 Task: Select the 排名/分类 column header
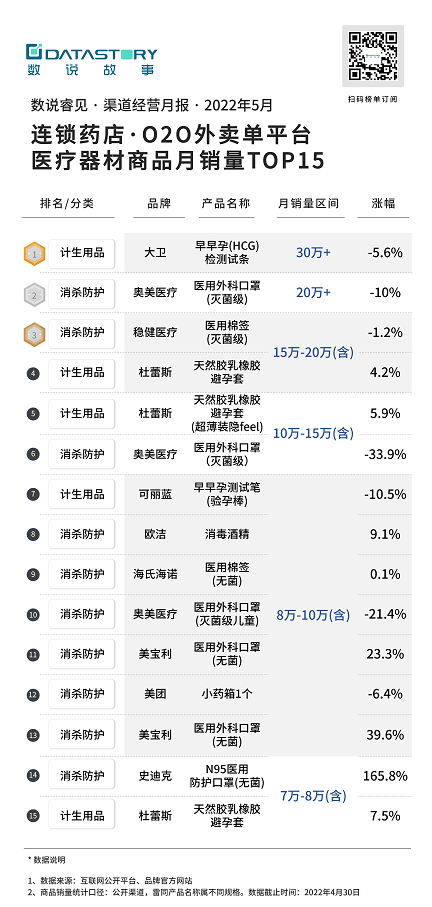(x=67, y=204)
